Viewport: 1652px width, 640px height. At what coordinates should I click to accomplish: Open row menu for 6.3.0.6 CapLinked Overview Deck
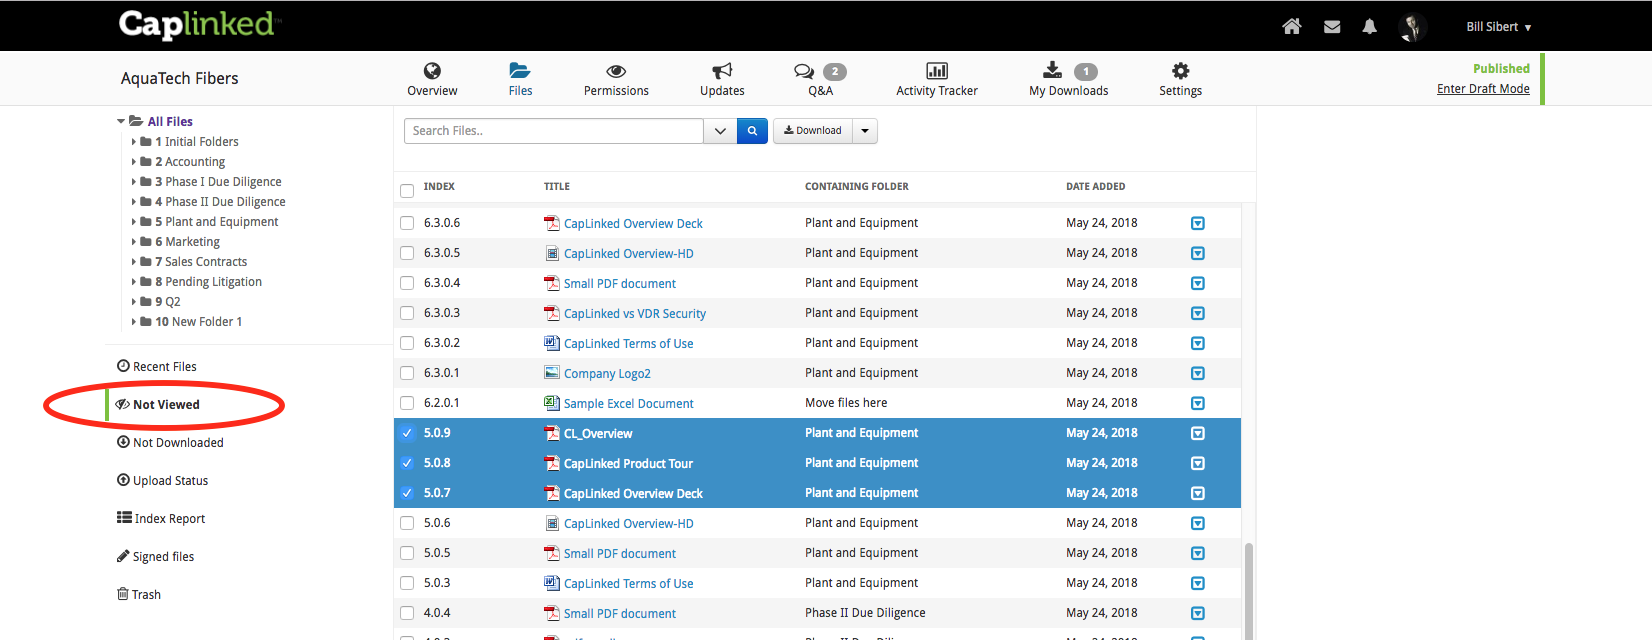tap(1198, 223)
